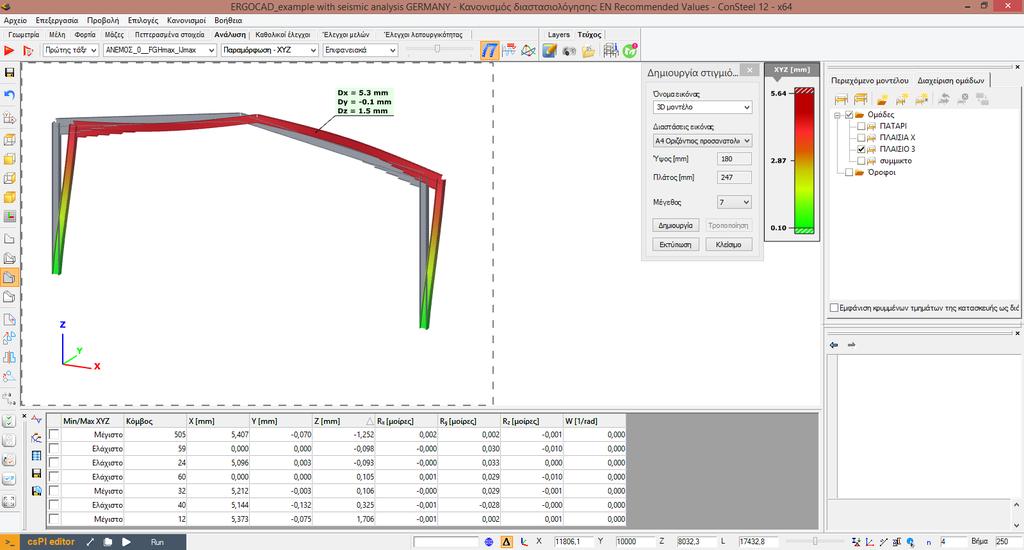
Task: Click the save disk icon in left sidebar
Action: pyautogui.click(x=9, y=73)
